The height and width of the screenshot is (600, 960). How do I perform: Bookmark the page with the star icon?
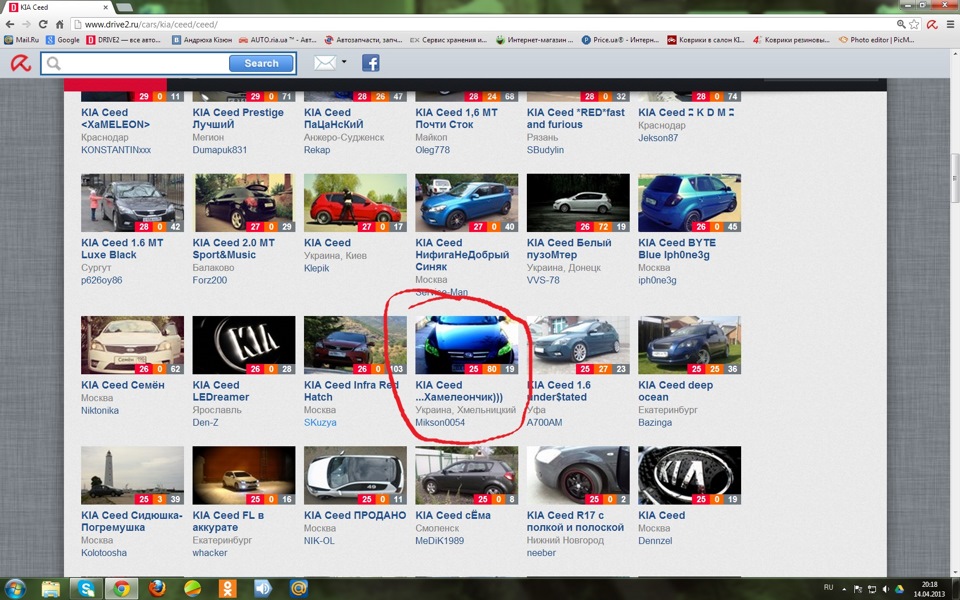tap(914, 24)
